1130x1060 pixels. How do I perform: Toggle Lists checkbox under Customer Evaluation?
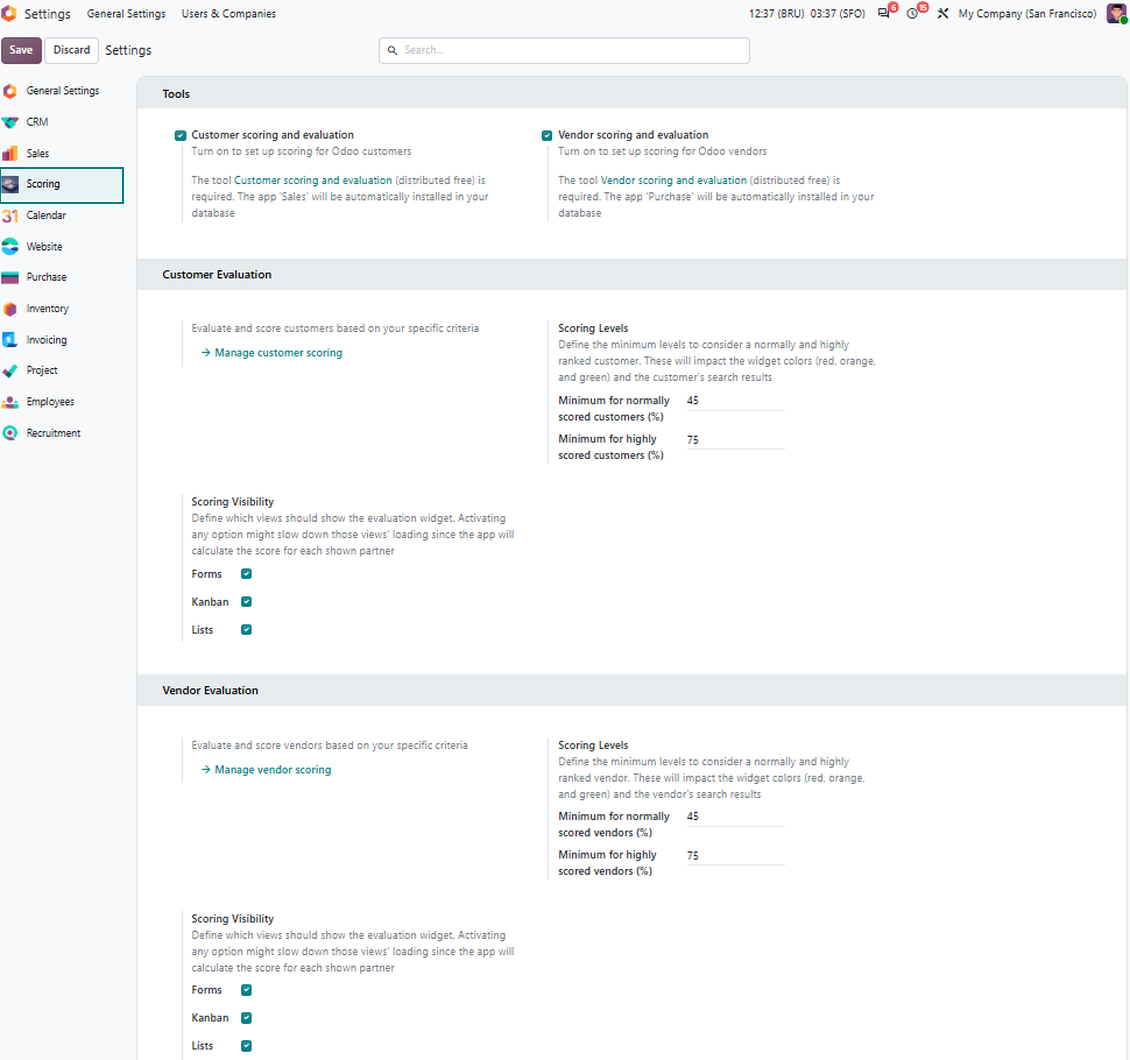pyautogui.click(x=246, y=630)
